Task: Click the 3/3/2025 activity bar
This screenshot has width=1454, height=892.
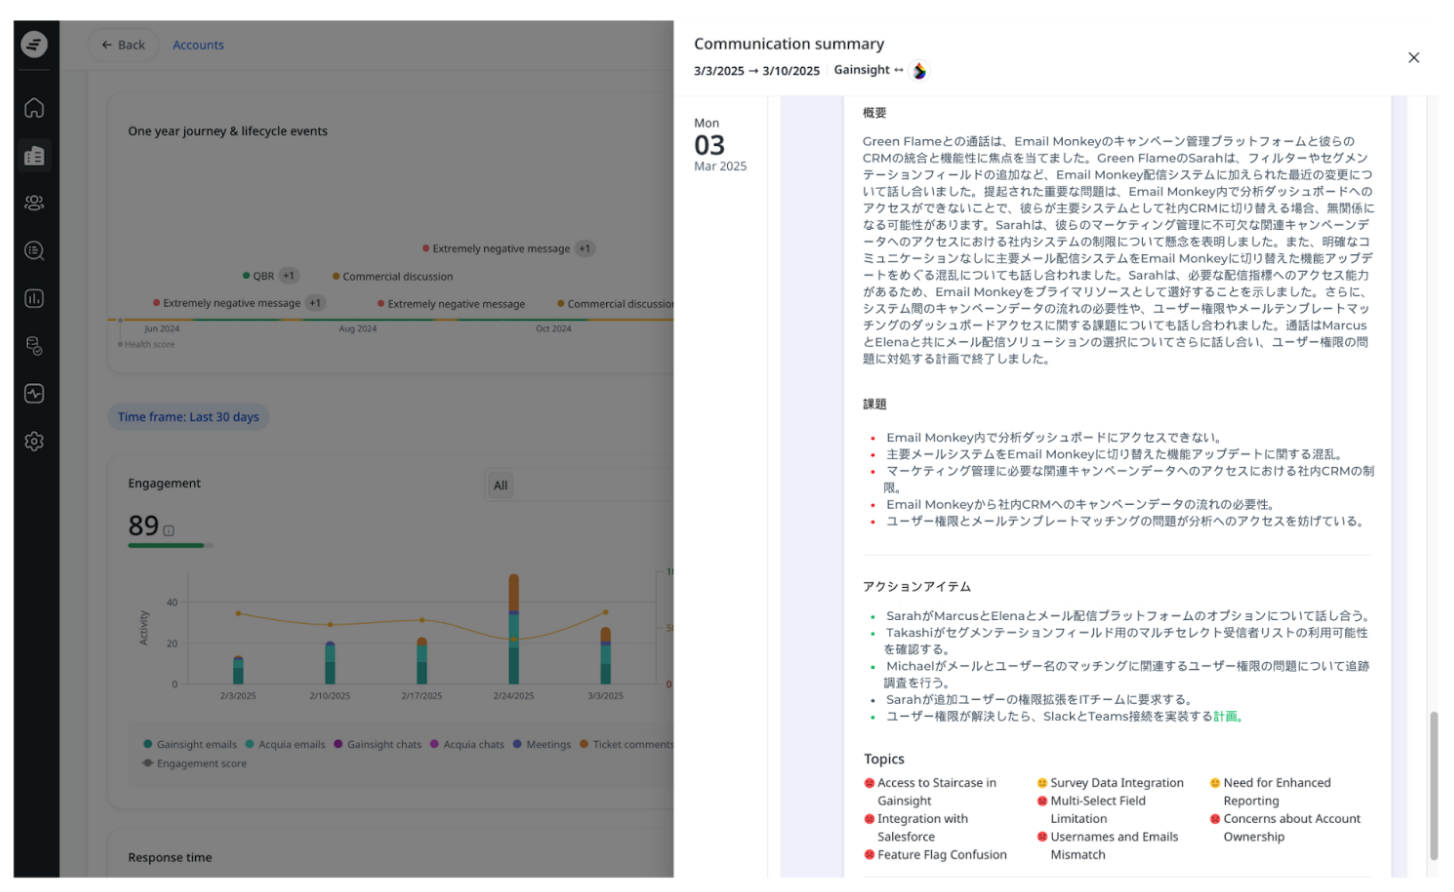Action: 606,656
